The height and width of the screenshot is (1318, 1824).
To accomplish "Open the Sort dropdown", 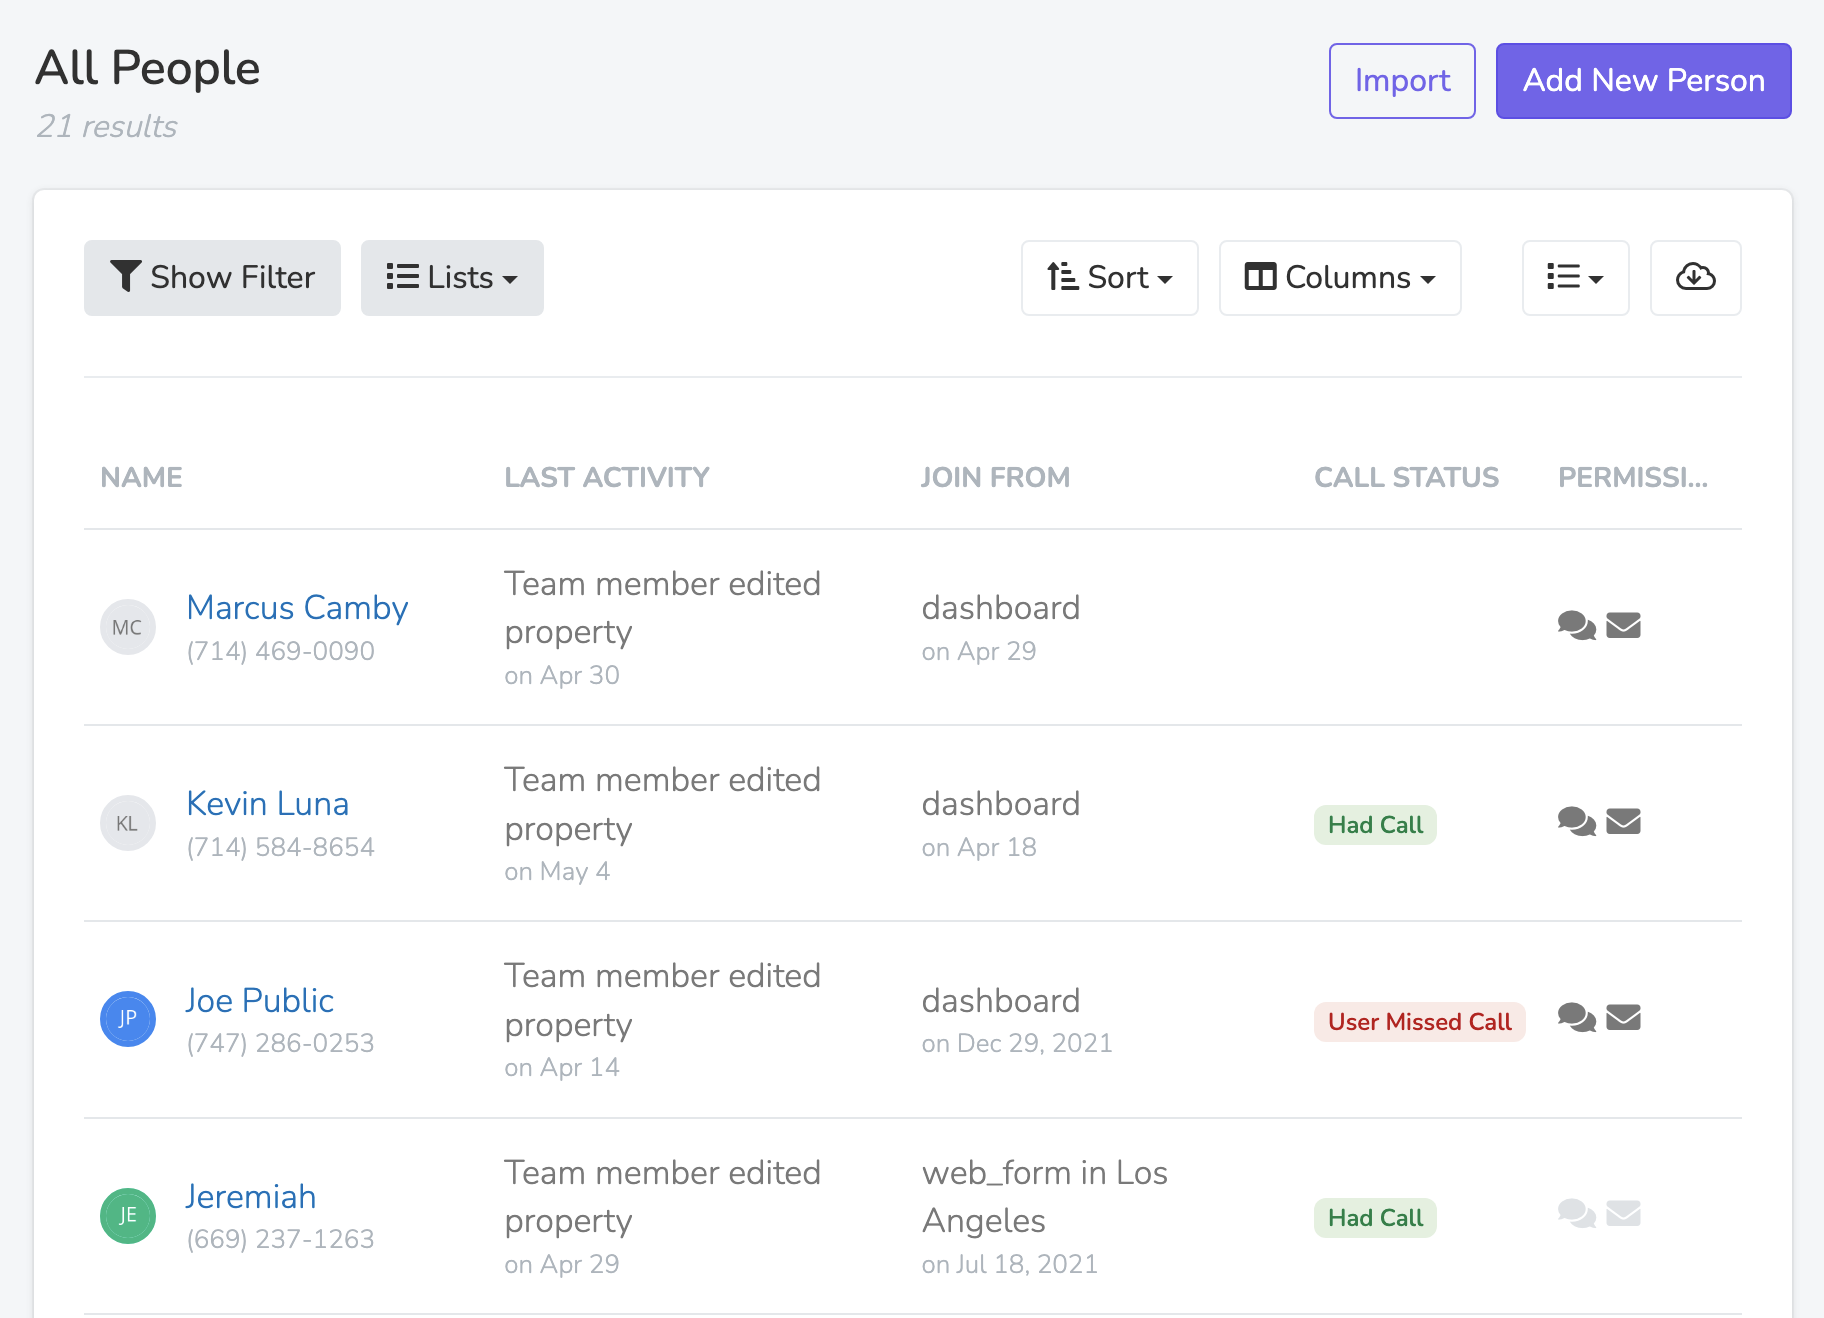I will [x=1109, y=277].
